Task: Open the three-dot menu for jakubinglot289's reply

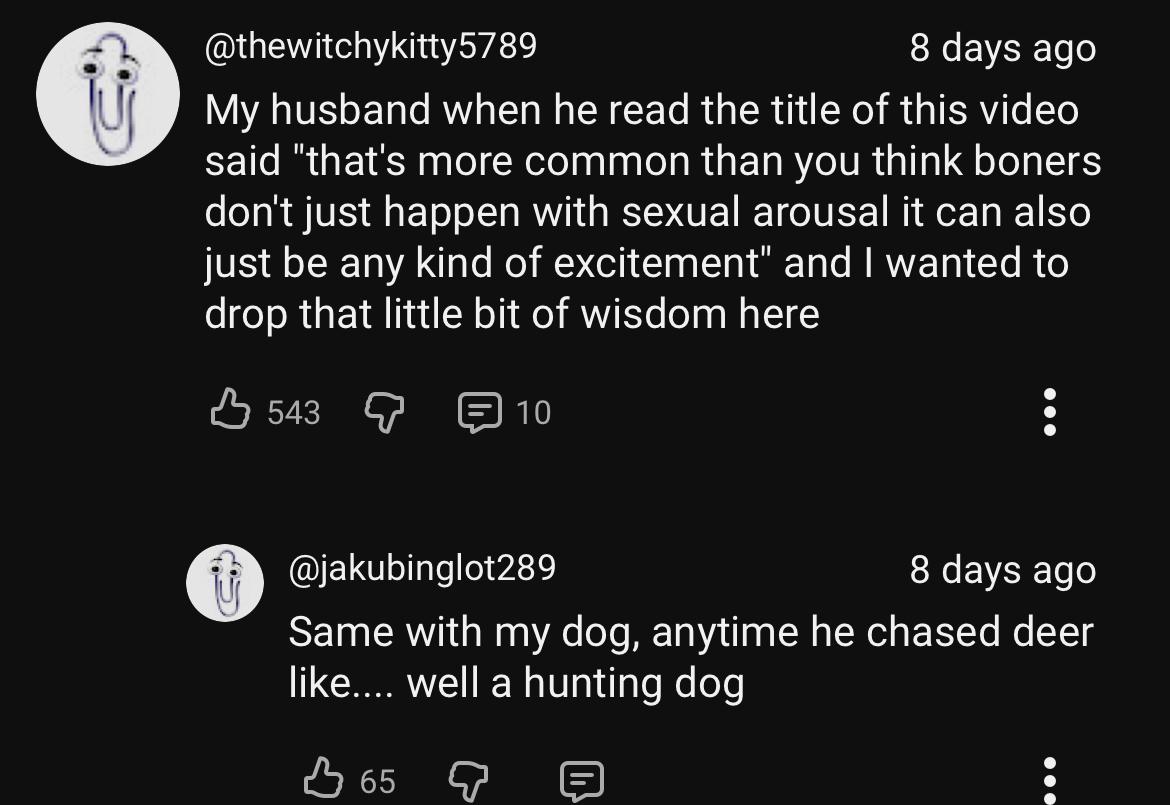Action: pyautogui.click(x=1049, y=779)
